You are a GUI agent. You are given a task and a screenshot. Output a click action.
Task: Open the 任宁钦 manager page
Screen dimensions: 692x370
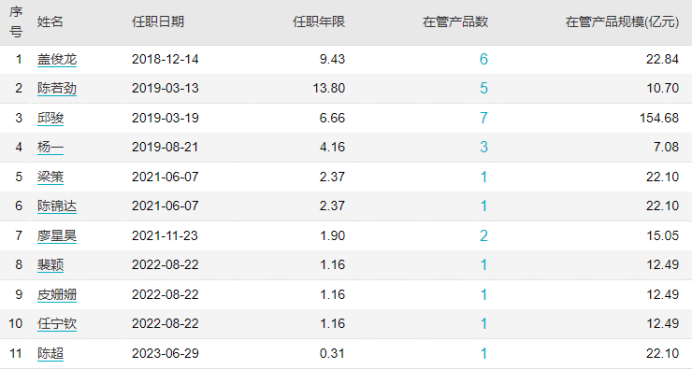point(57,323)
